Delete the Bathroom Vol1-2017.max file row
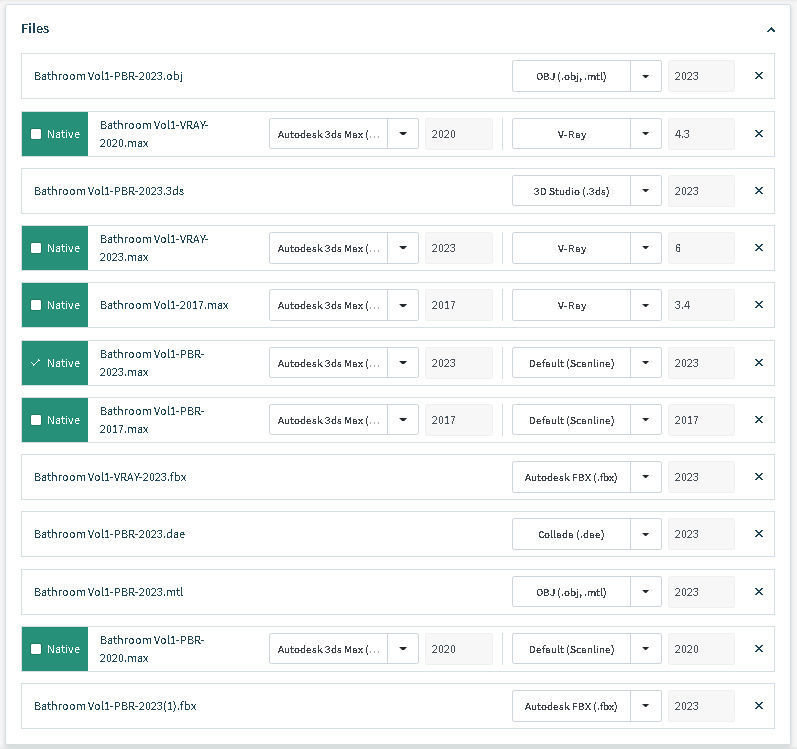Image resolution: width=797 pixels, height=749 pixels. tap(758, 305)
